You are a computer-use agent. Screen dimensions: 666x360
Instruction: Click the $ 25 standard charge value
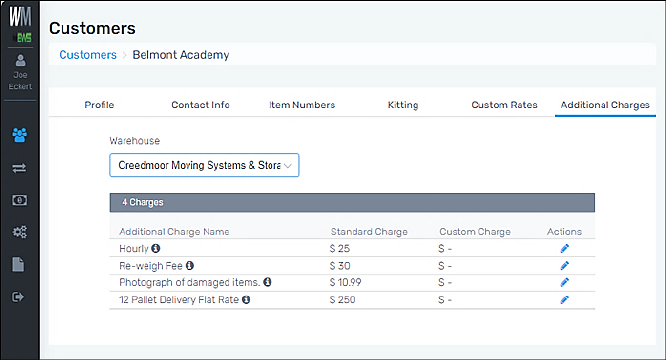pyautogui.click(x=340, y=249)
